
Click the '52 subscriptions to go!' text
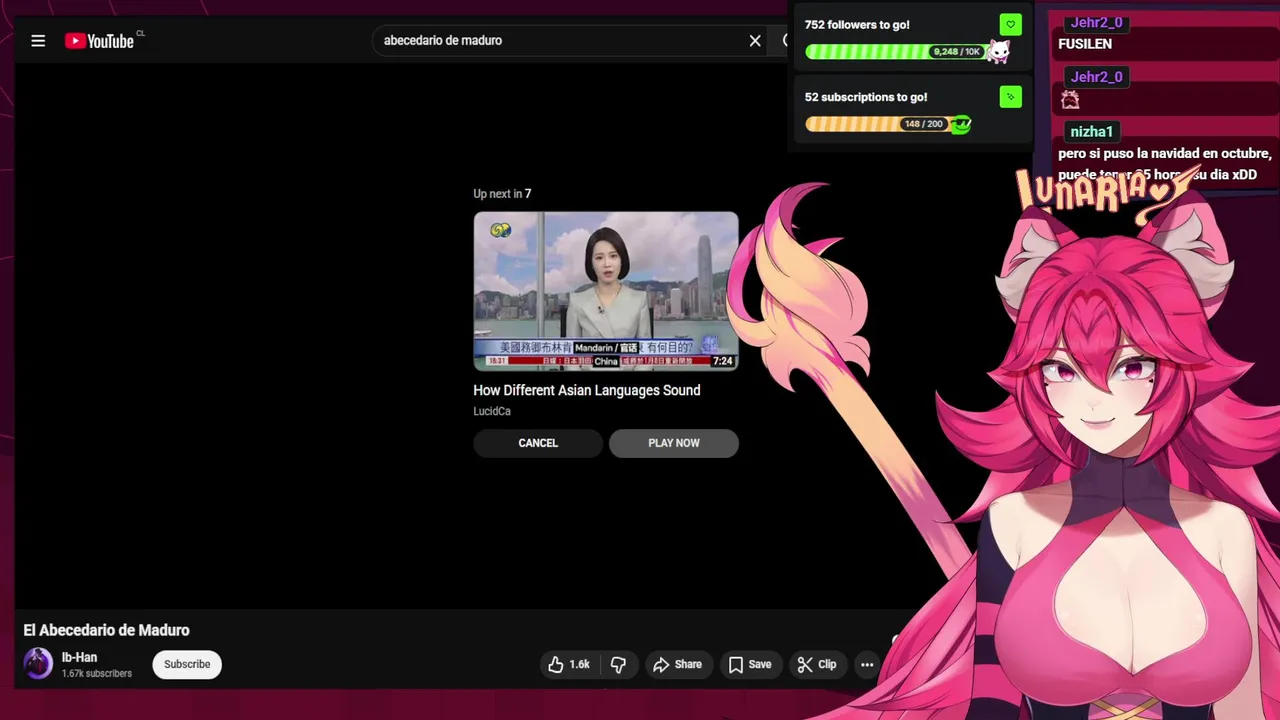(866, 97)
